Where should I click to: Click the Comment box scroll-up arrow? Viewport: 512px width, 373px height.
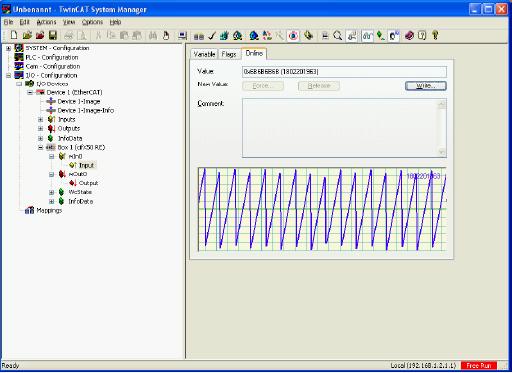[x=442, y=104]
